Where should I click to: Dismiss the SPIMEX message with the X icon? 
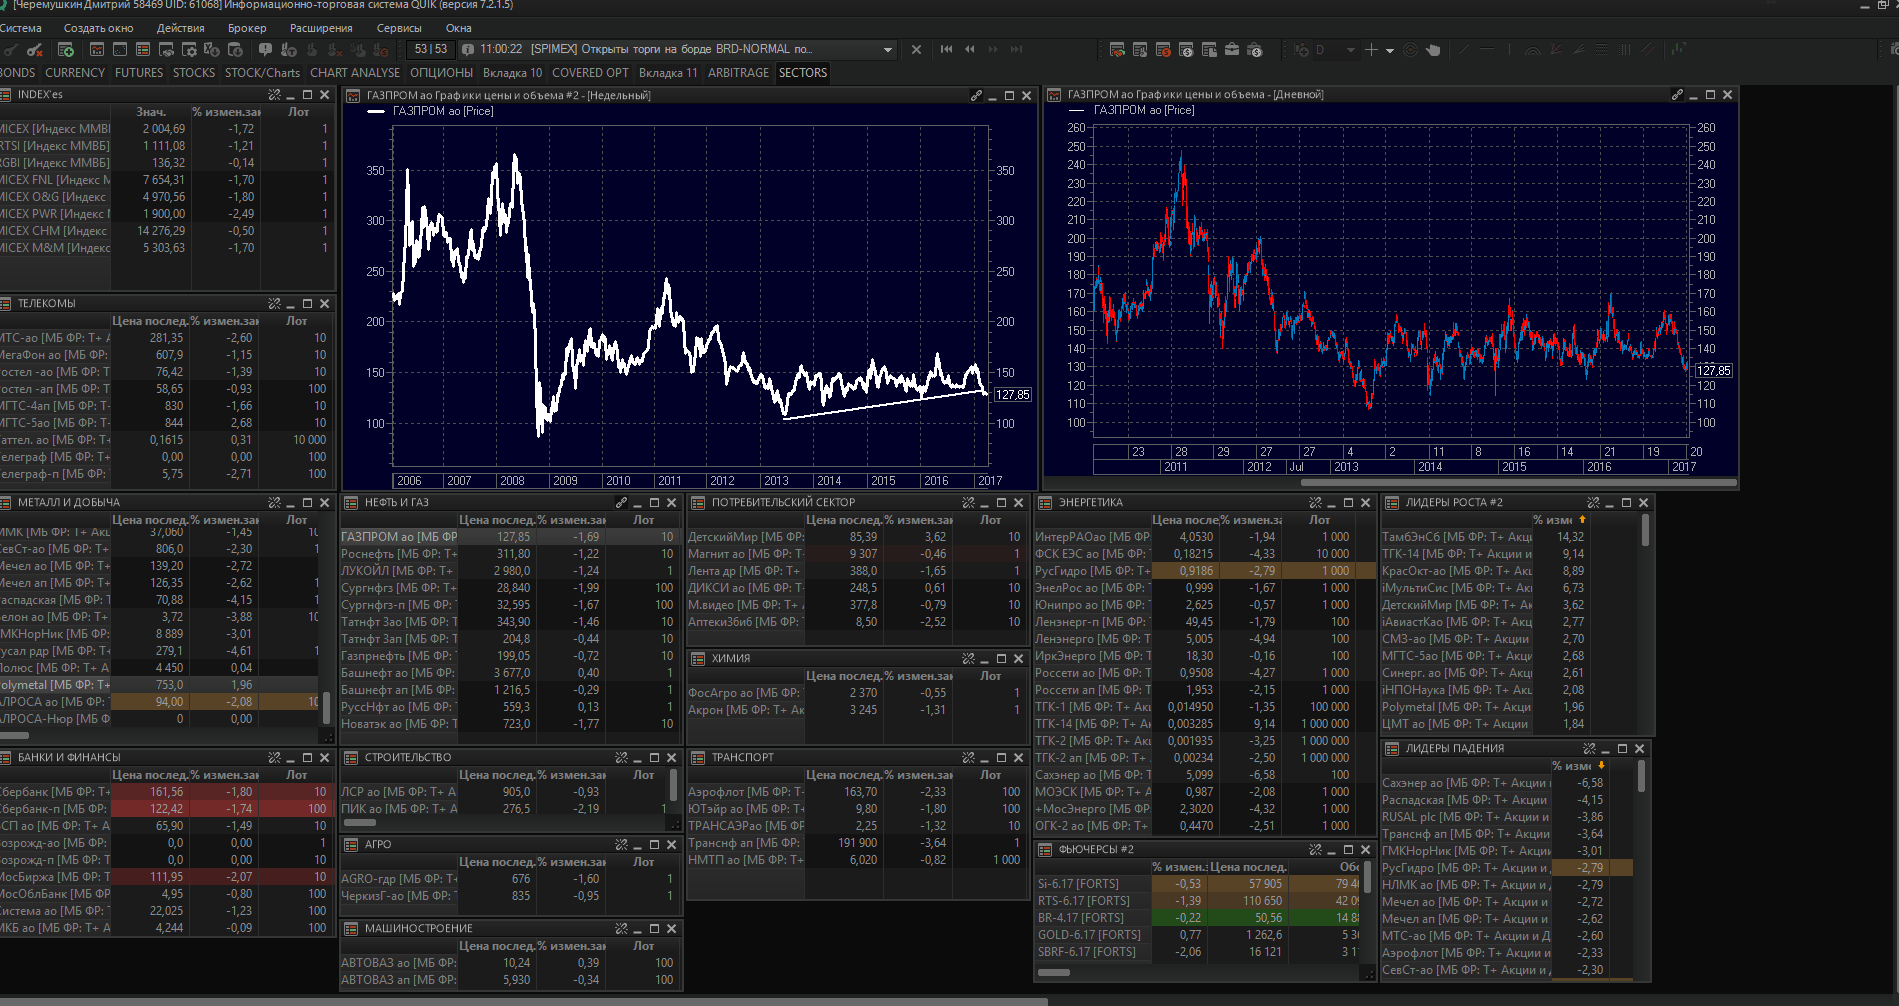(x=916, y=49)
